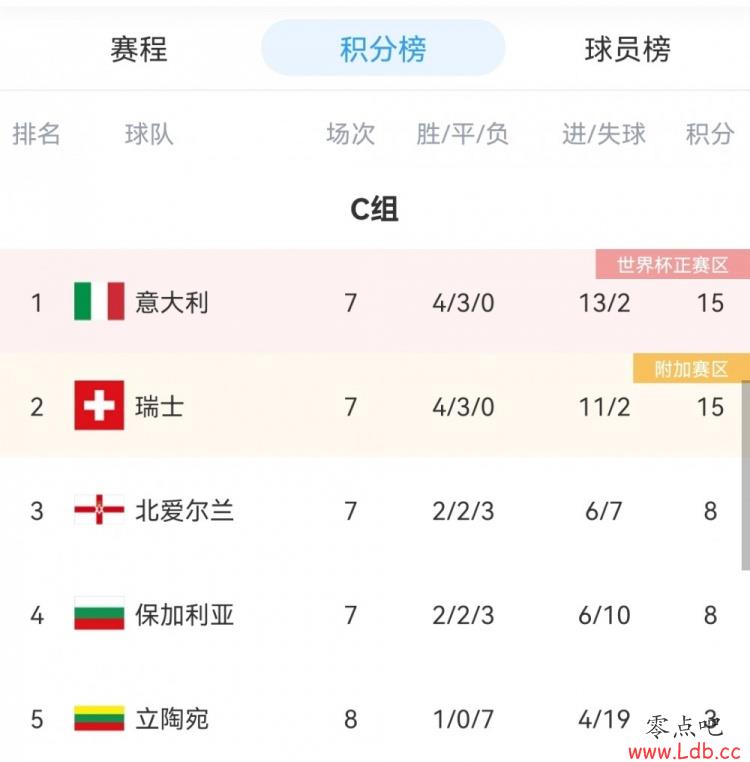Switch to the 球员榜 tab
750x762 pixels.
tap(628, 50)
